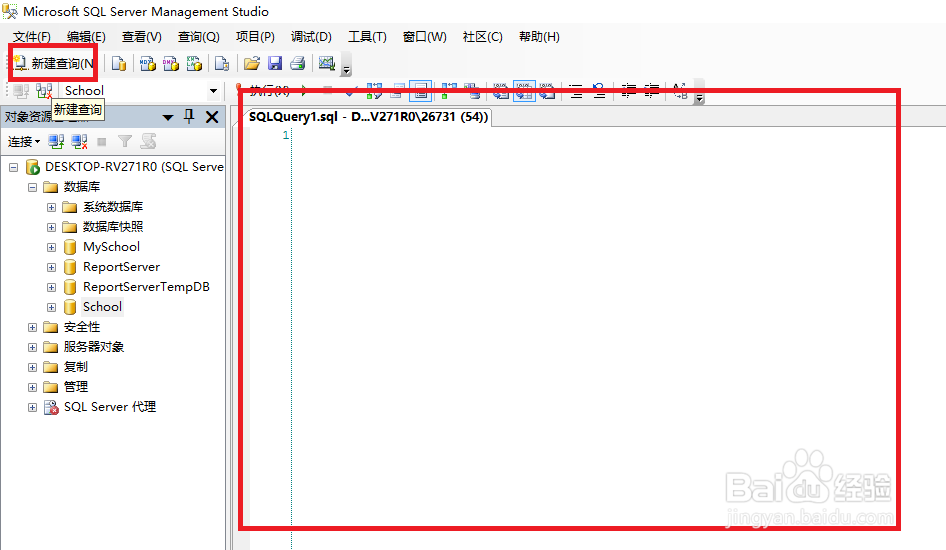The width and height of the screenshot is (946, 550).
Task: Expand the SQL Server 代理 node
Action: [33, 407]
